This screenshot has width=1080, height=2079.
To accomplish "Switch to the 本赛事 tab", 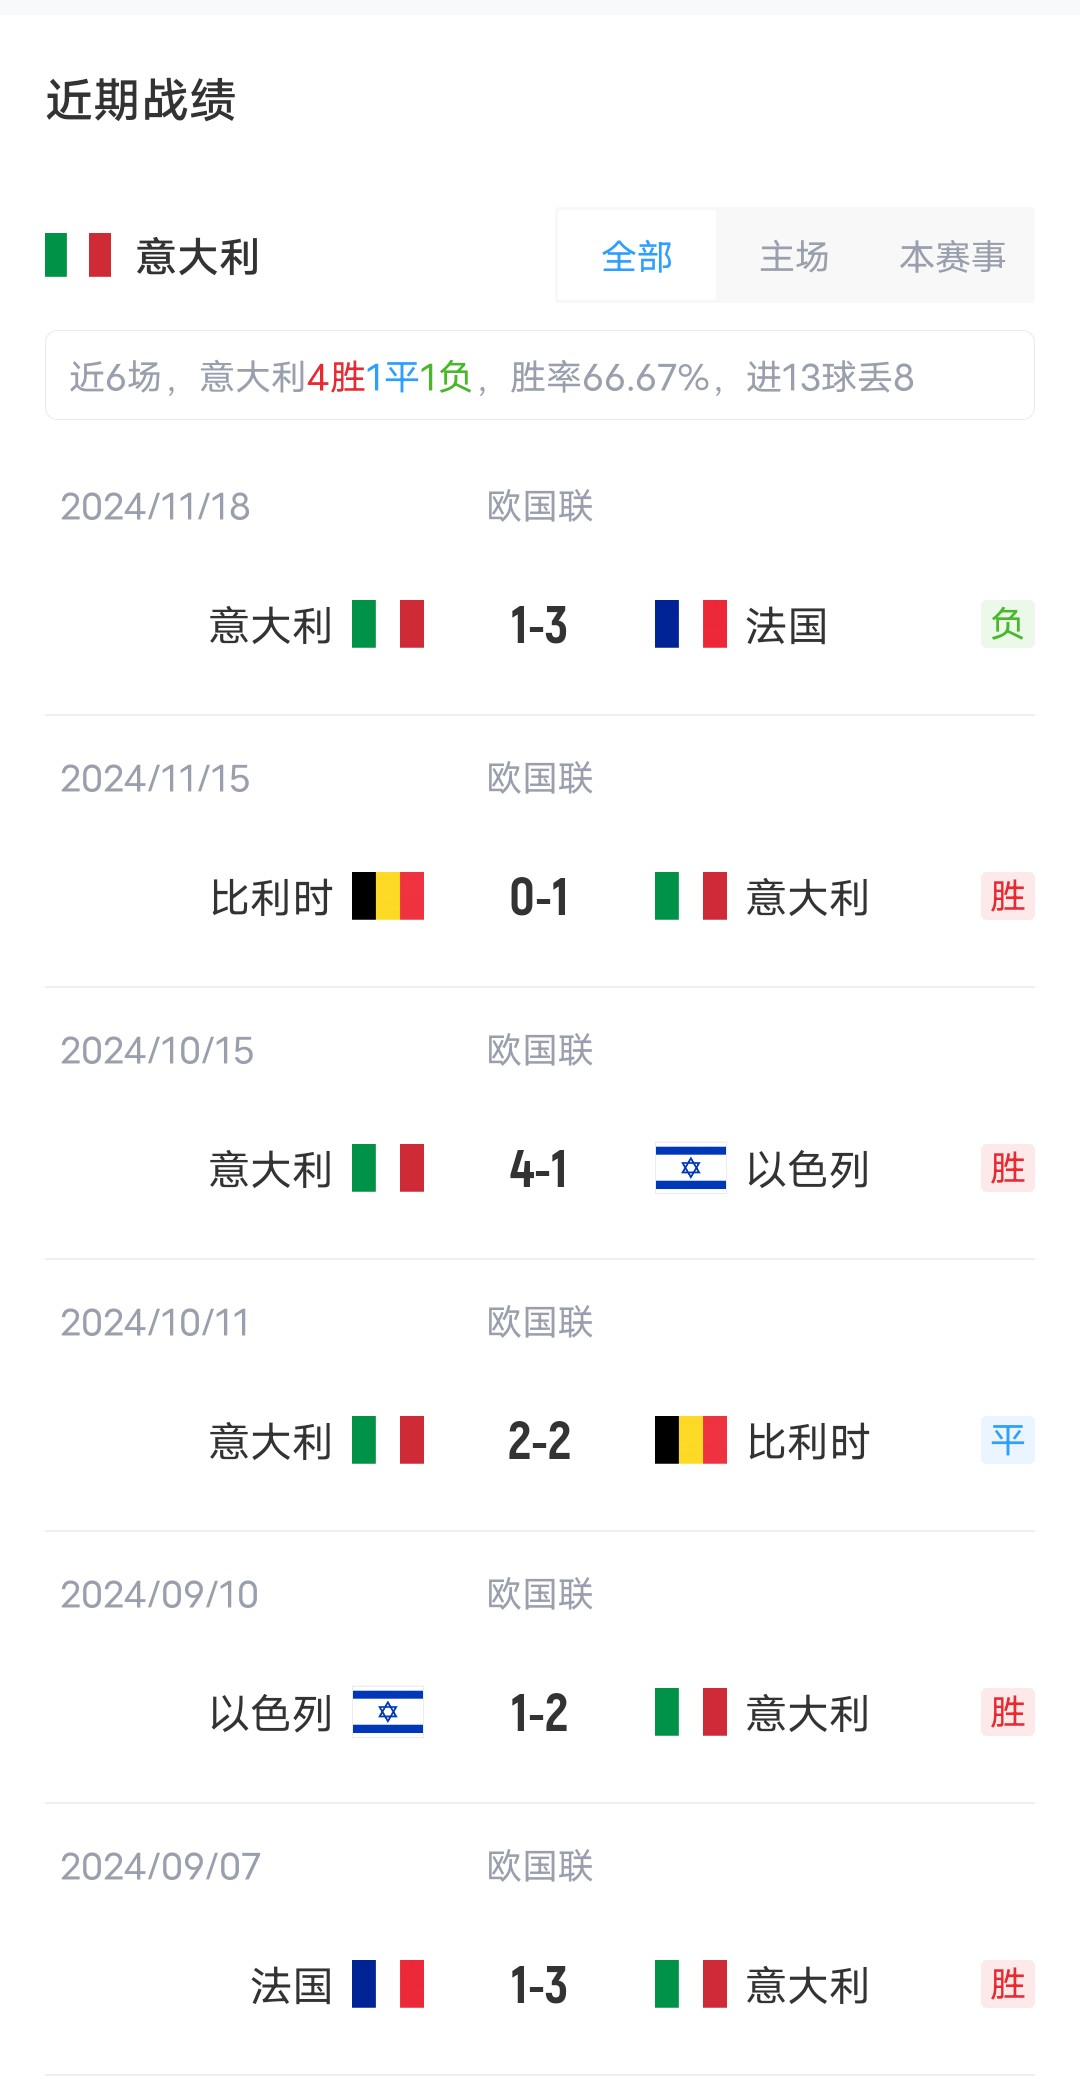I will click(x=952, y=256).
